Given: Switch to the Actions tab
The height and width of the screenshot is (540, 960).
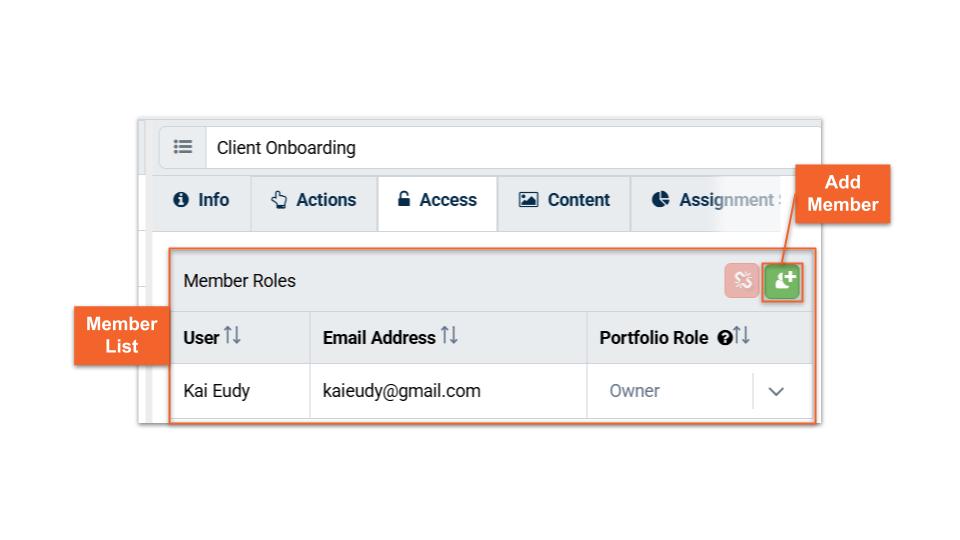Looking at the screenshot, I should click(314, 200).
